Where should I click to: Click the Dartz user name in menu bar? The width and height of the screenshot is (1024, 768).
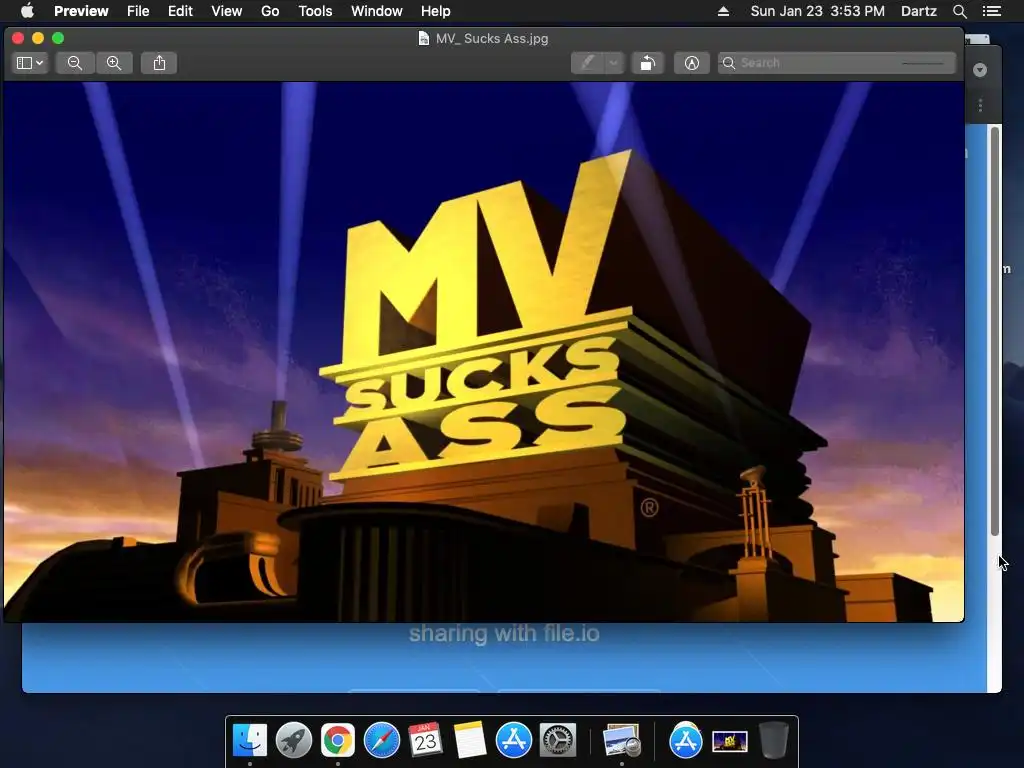pyautogui.click(x=919, y=11)
